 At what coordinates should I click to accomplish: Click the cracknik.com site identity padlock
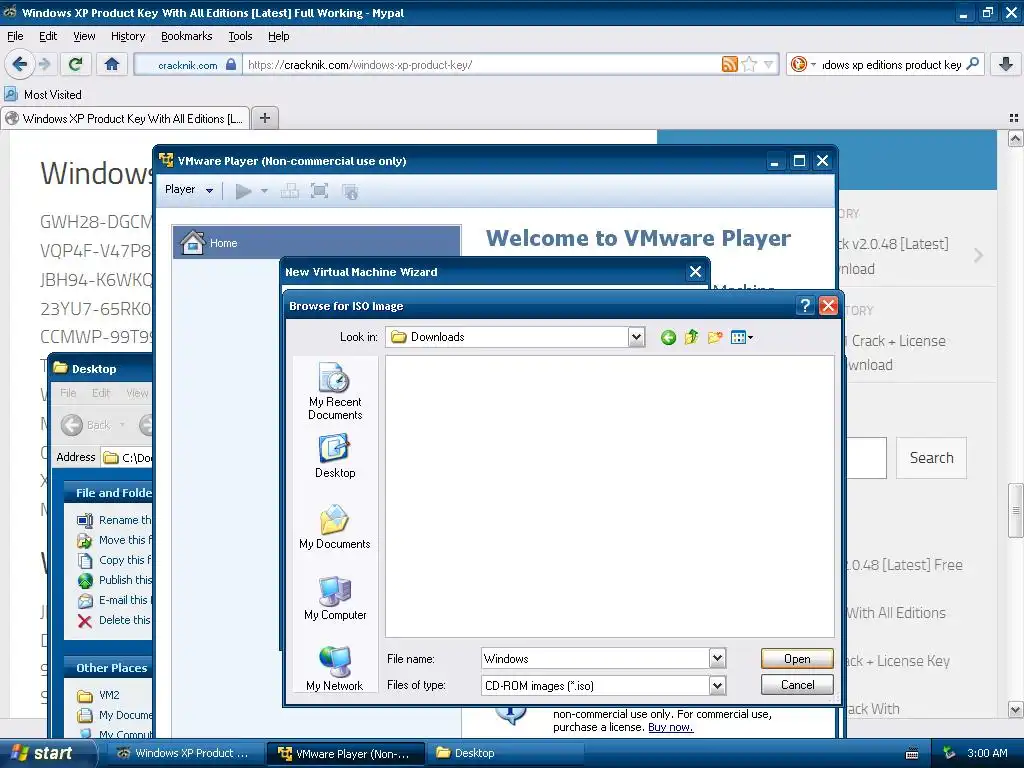pyautogui.click(x=231, y=64)
